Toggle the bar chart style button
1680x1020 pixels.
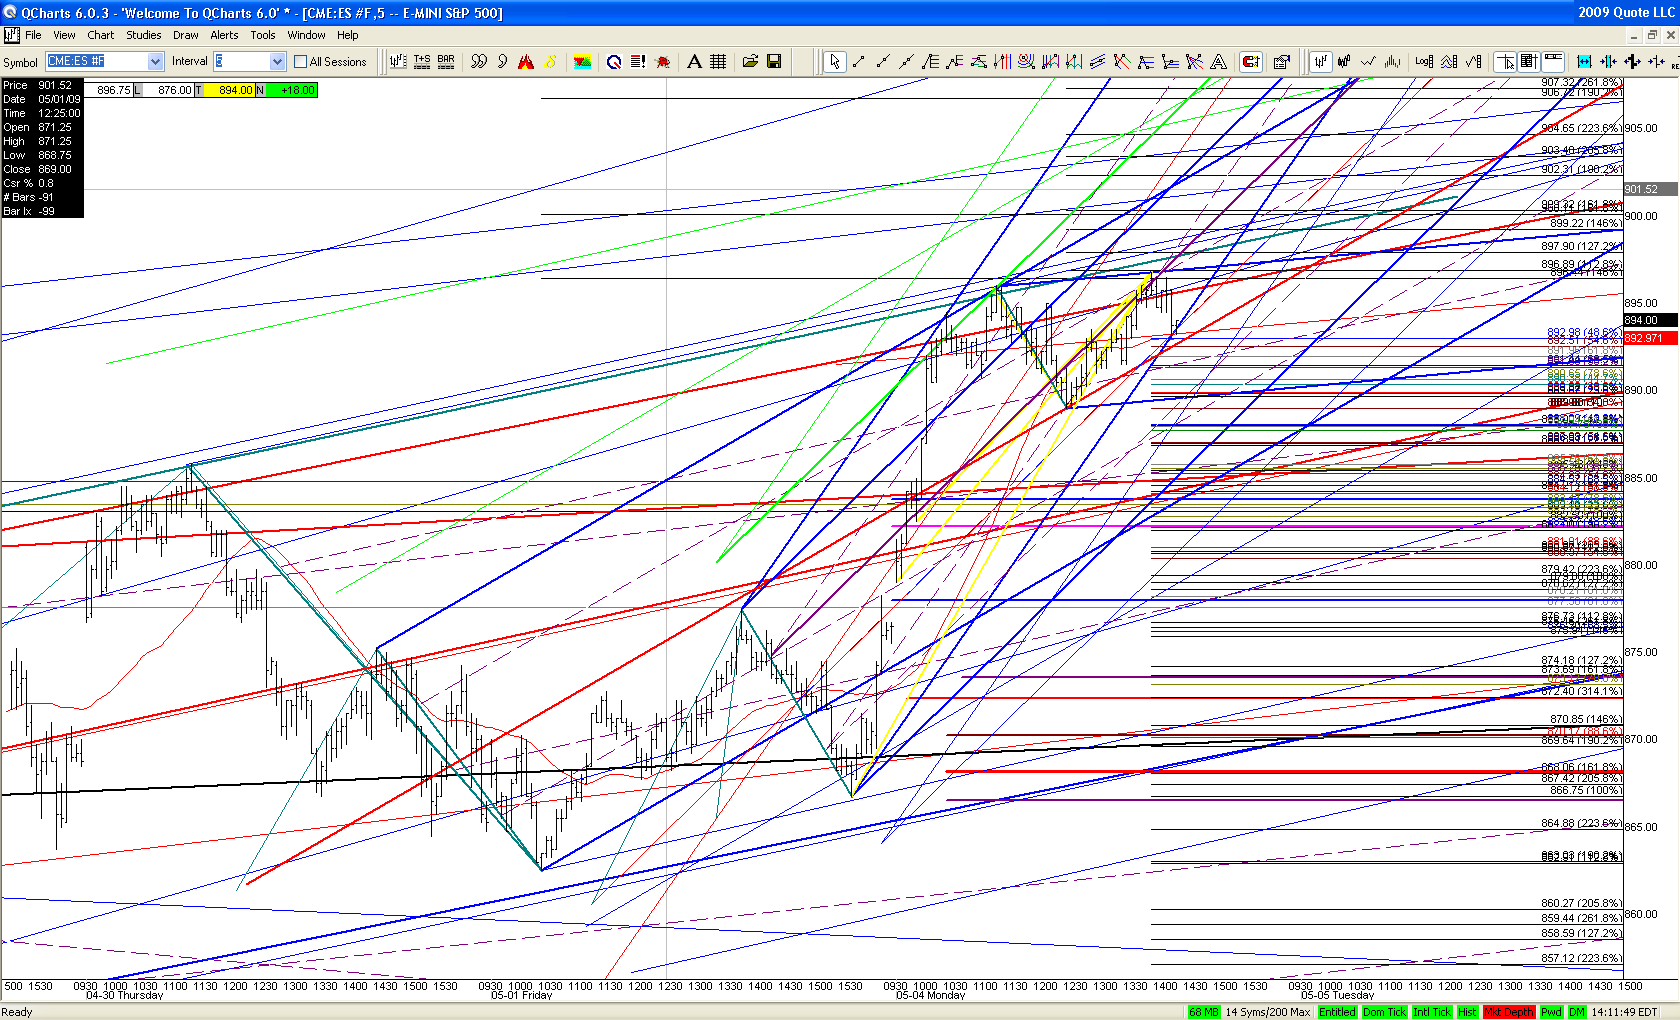tap(1320, 62)
